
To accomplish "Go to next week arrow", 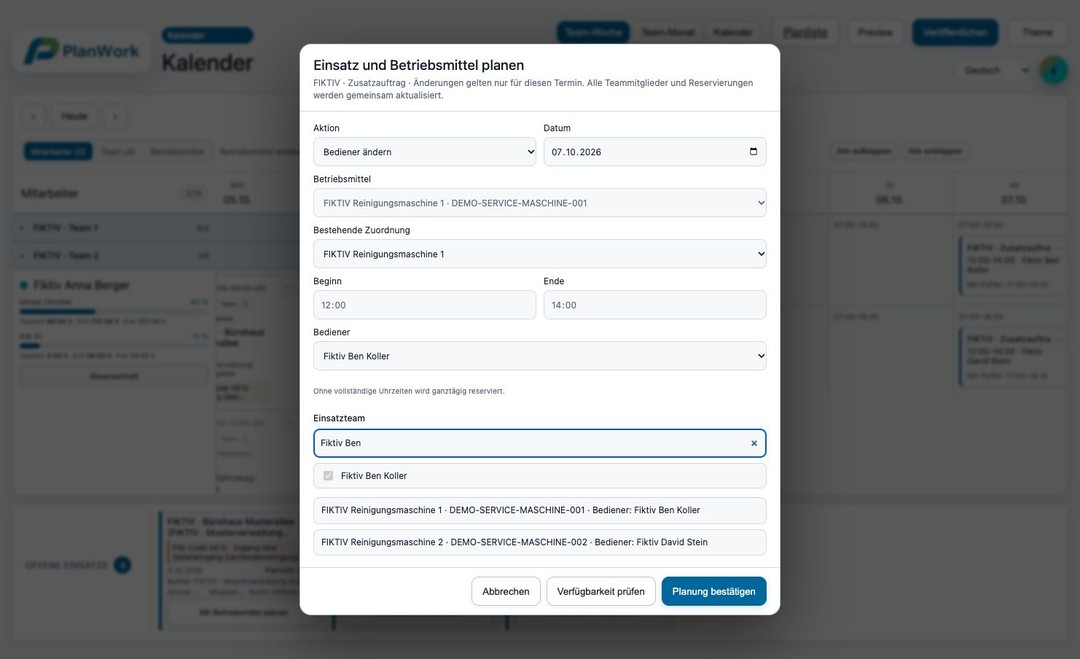I will tap(115, 116).
